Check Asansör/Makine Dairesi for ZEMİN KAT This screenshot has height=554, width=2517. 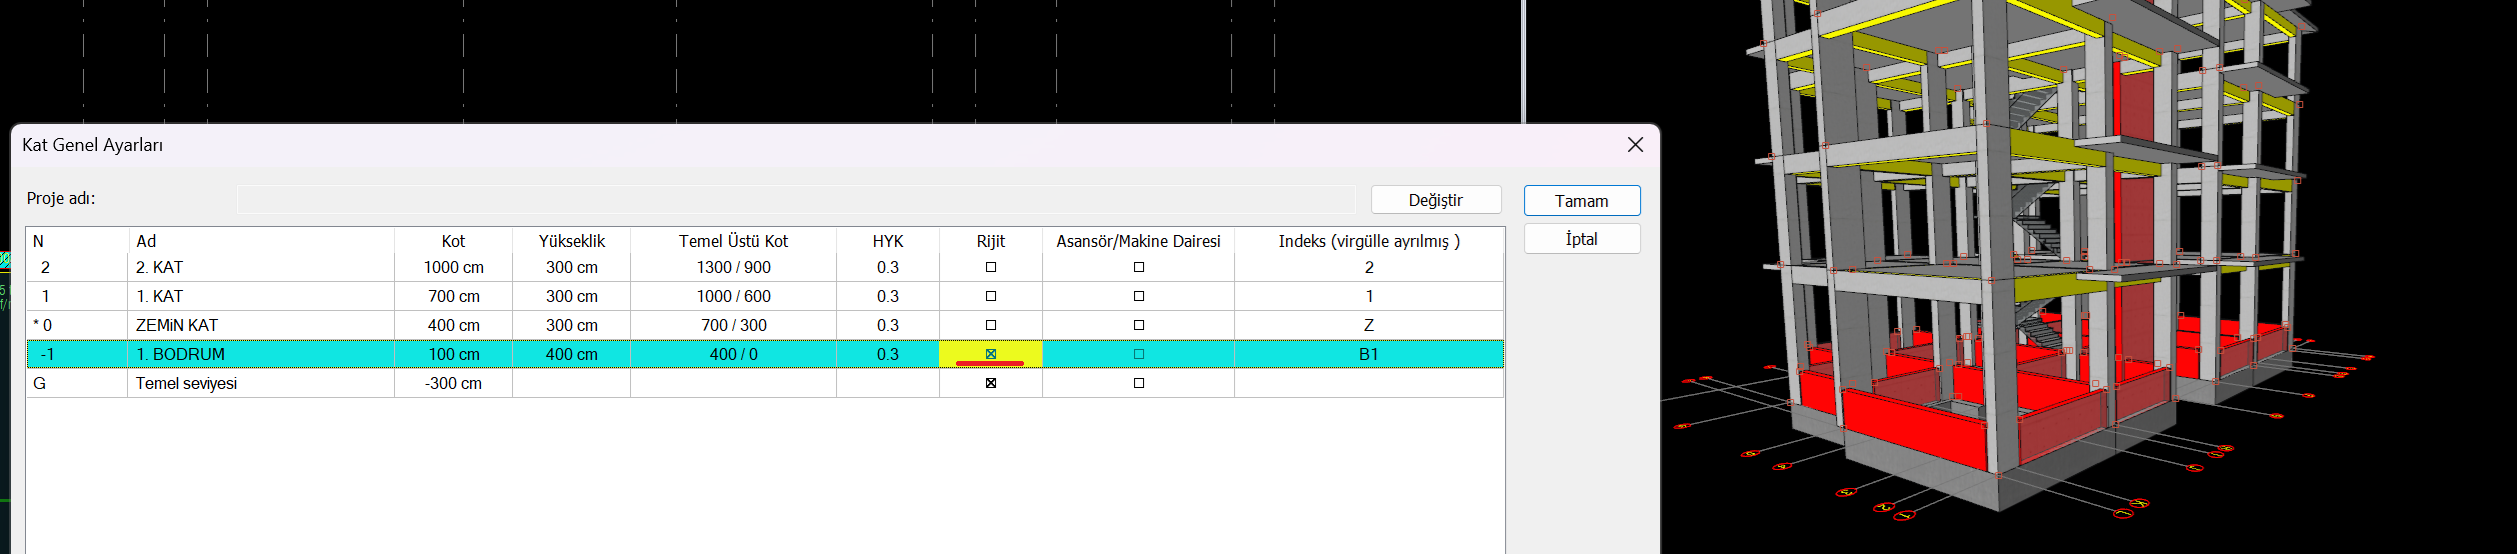point(1138,325)
